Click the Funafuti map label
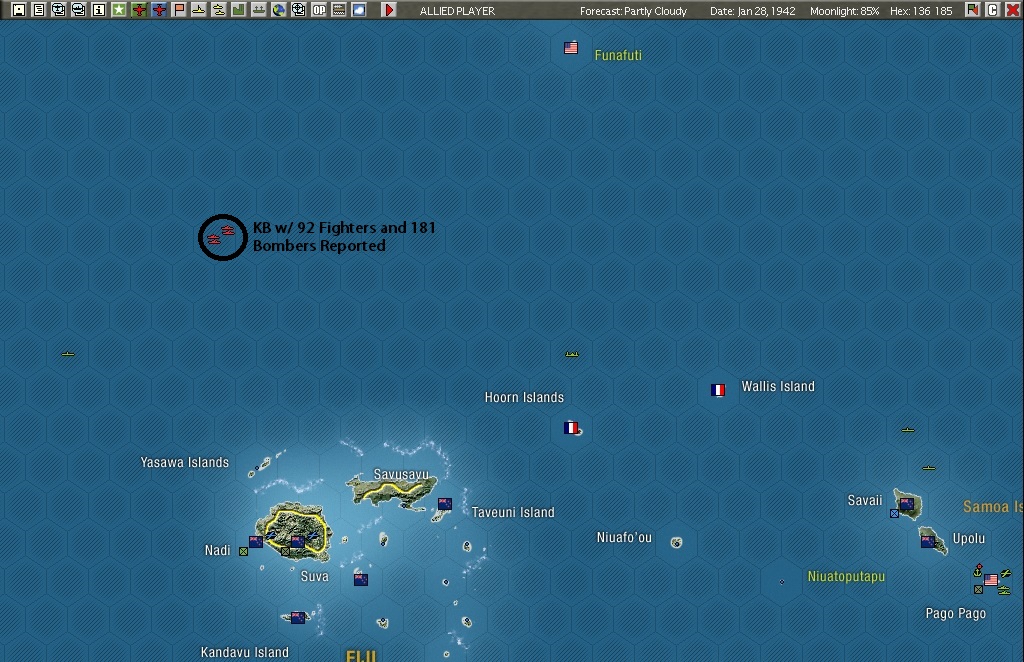Screen dimensions: 1024x662 pos(618,55)
